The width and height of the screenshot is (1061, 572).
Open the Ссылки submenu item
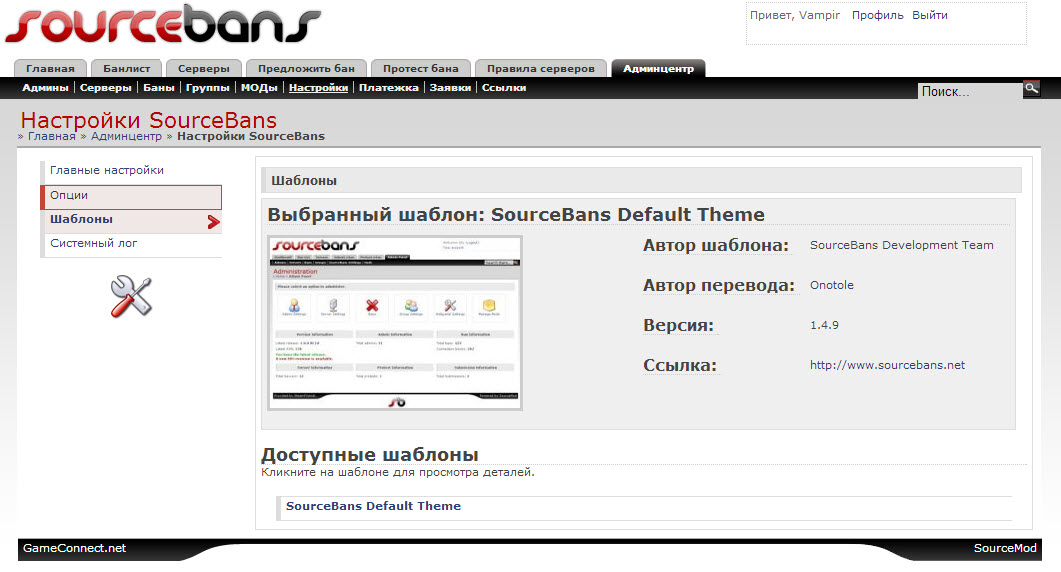click(x=504, y=87)
